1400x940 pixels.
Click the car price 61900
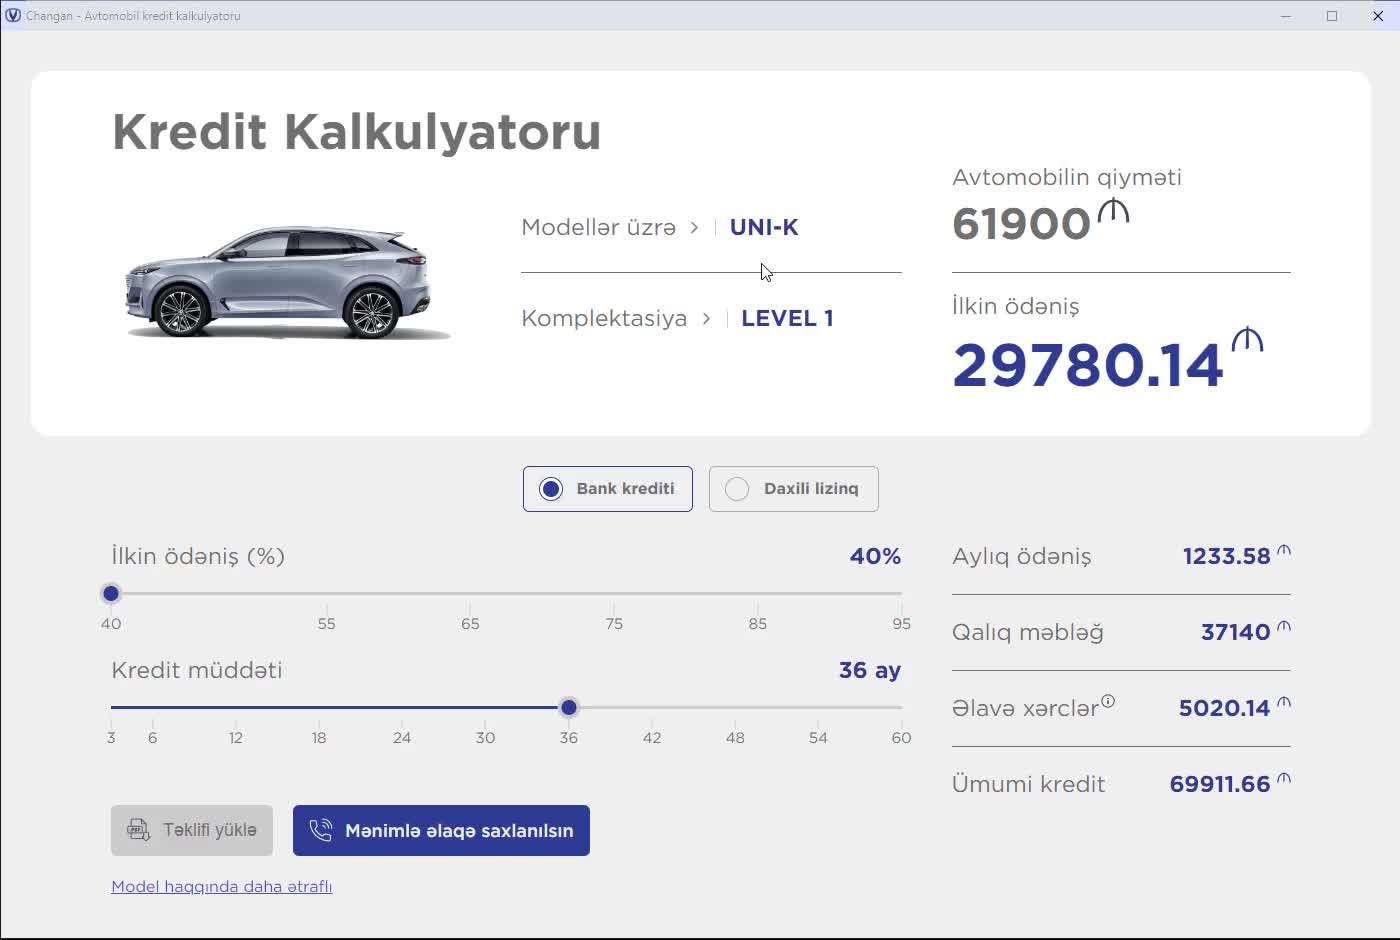[1021, 224]
